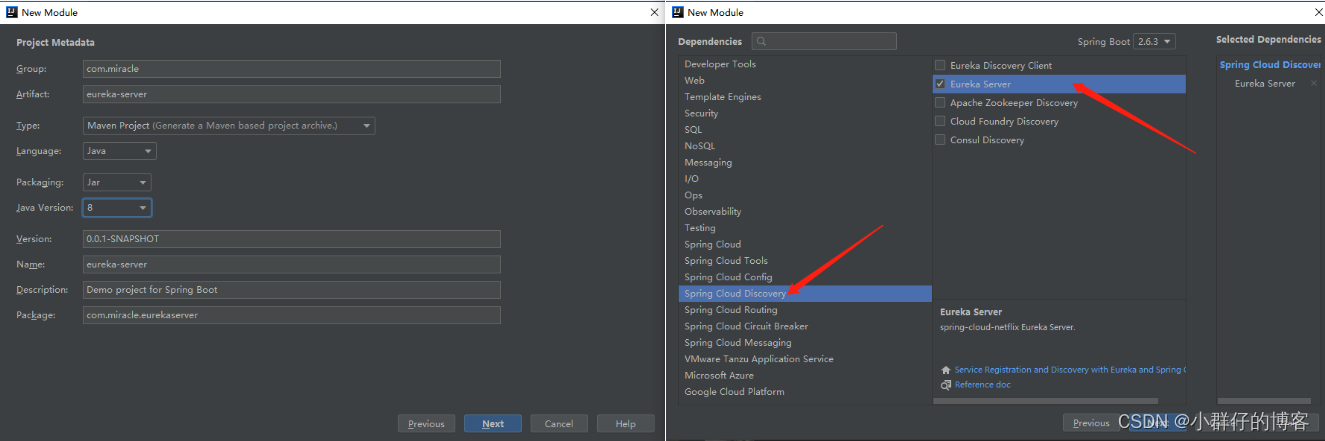
Task: Uncheck the Eureka Server checkbox
Action: 940,84
